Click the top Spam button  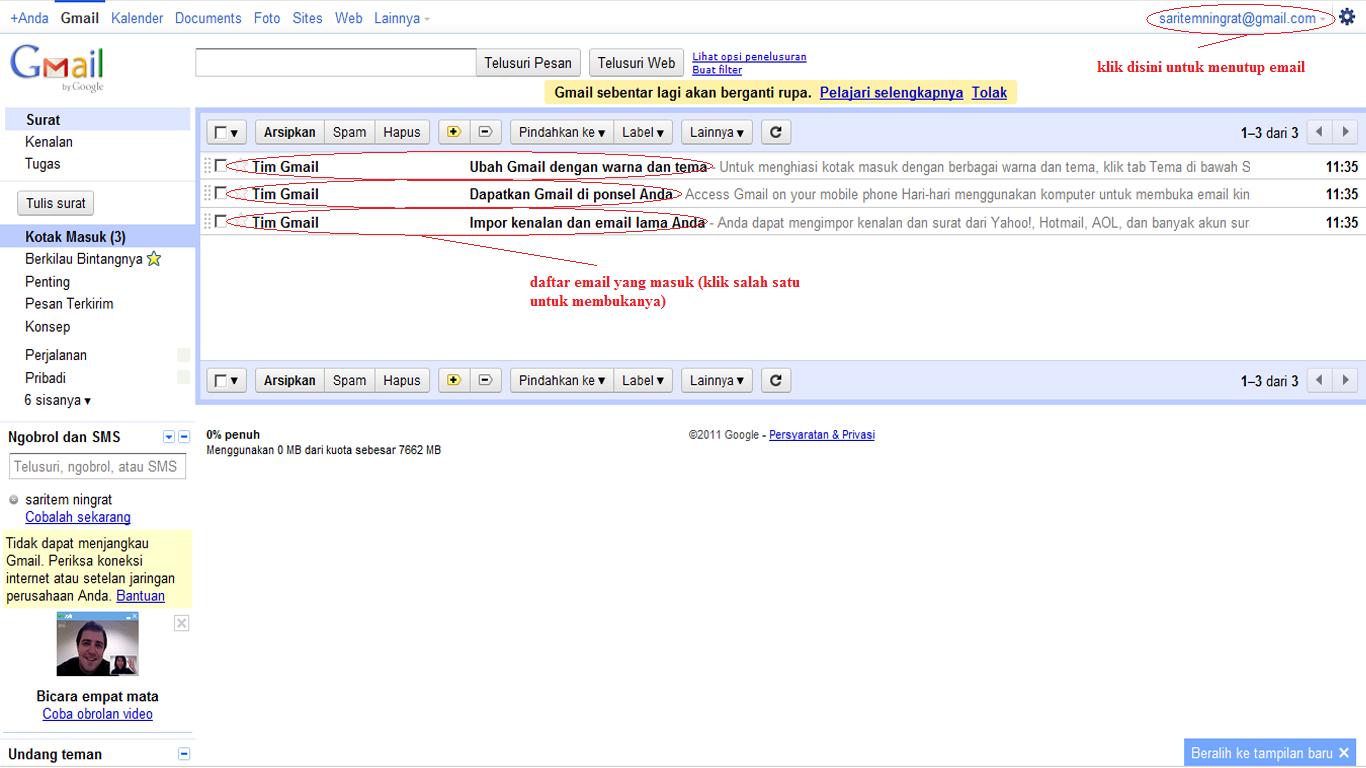click(350, 132)
